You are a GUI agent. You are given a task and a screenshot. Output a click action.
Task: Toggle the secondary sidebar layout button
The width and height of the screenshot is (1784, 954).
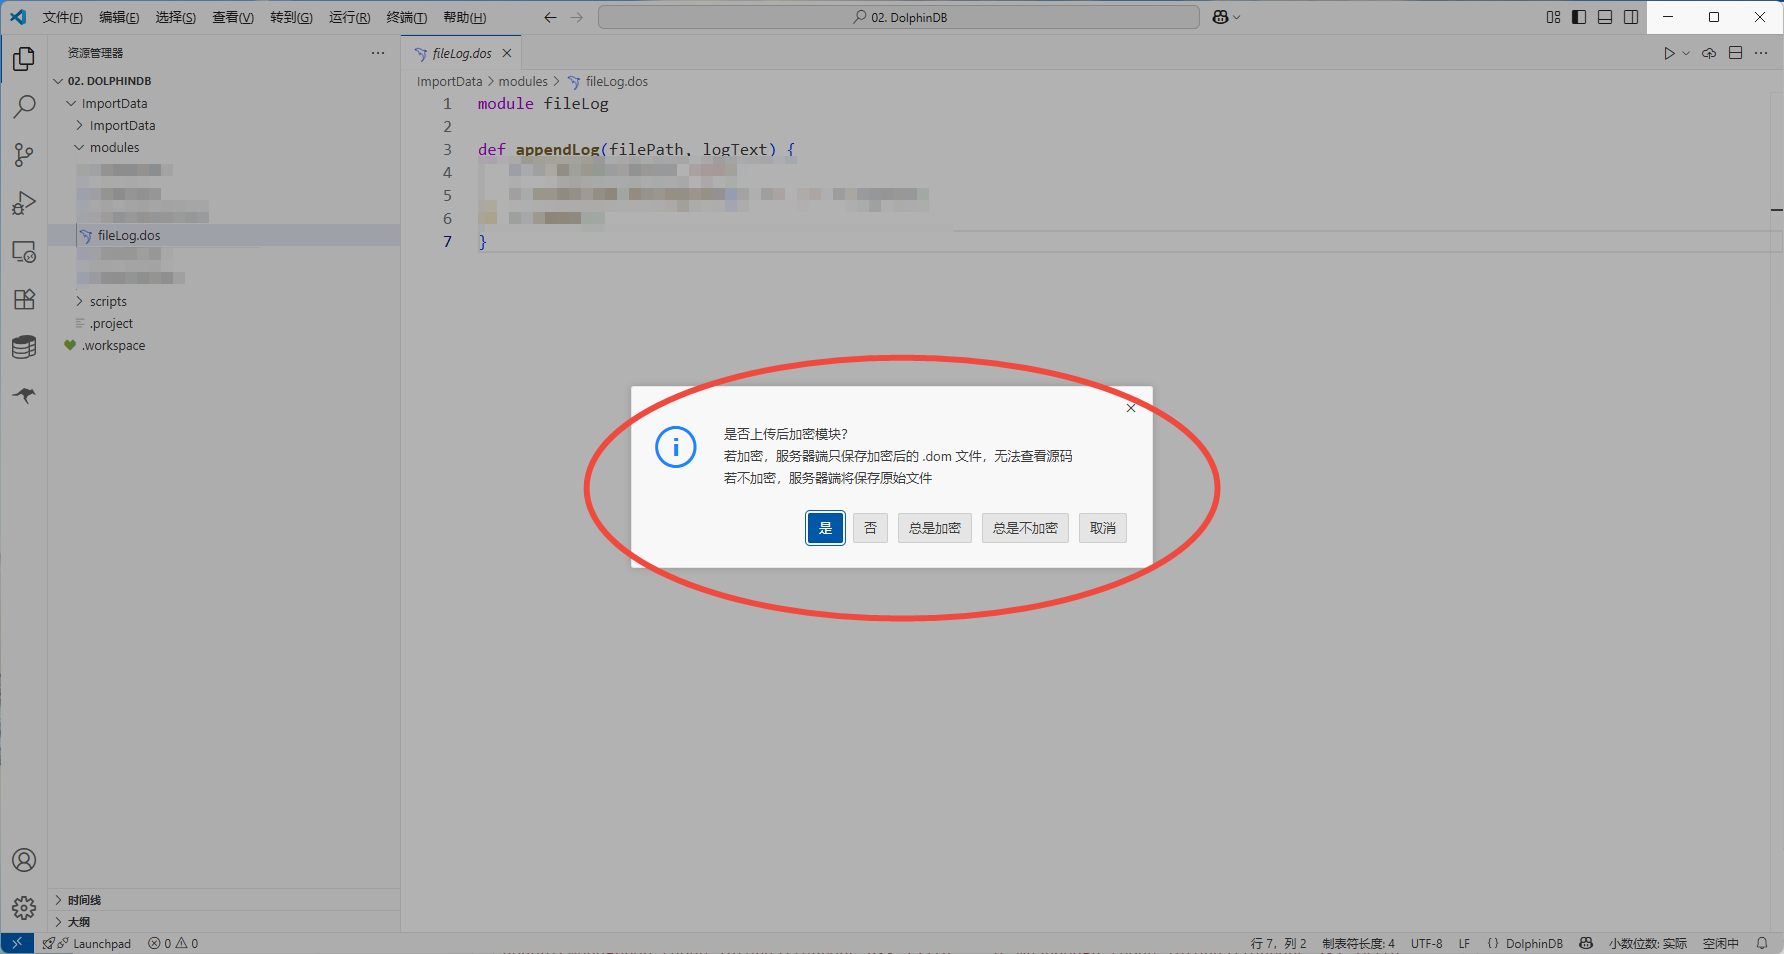click(x=1631, y=17)
